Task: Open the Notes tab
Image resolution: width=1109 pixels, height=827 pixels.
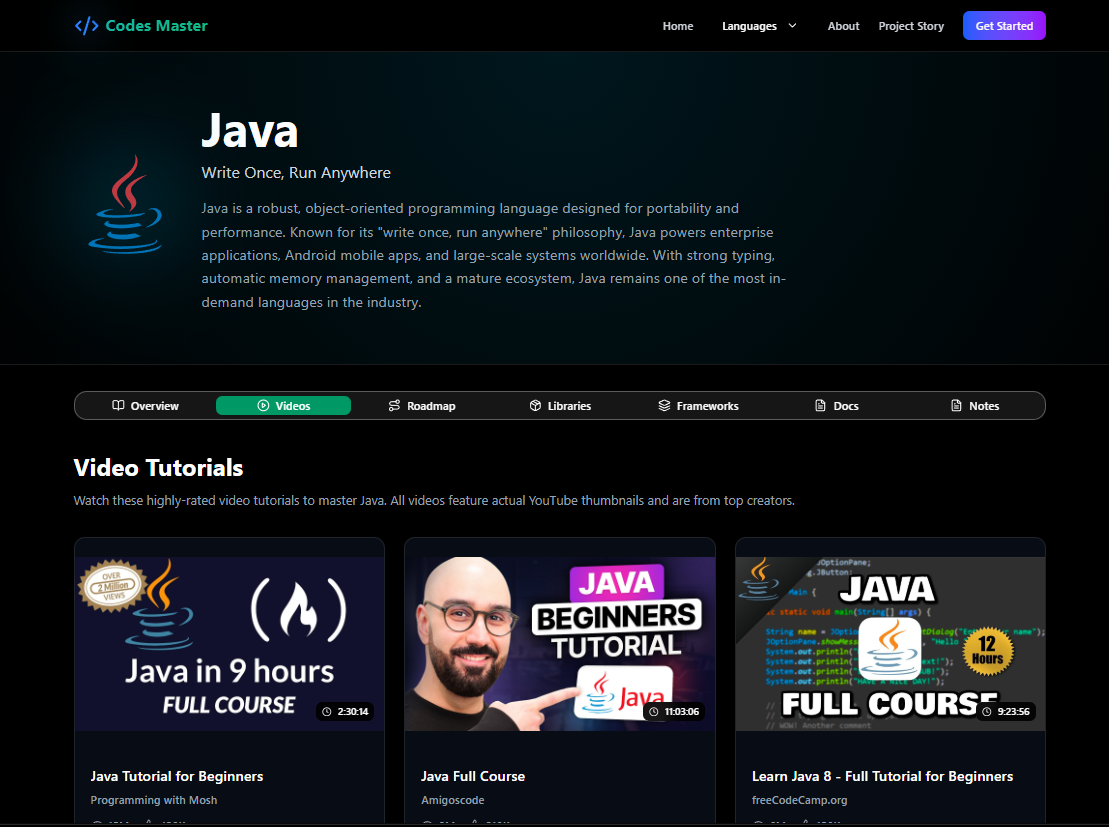Action: pos(975,405)
